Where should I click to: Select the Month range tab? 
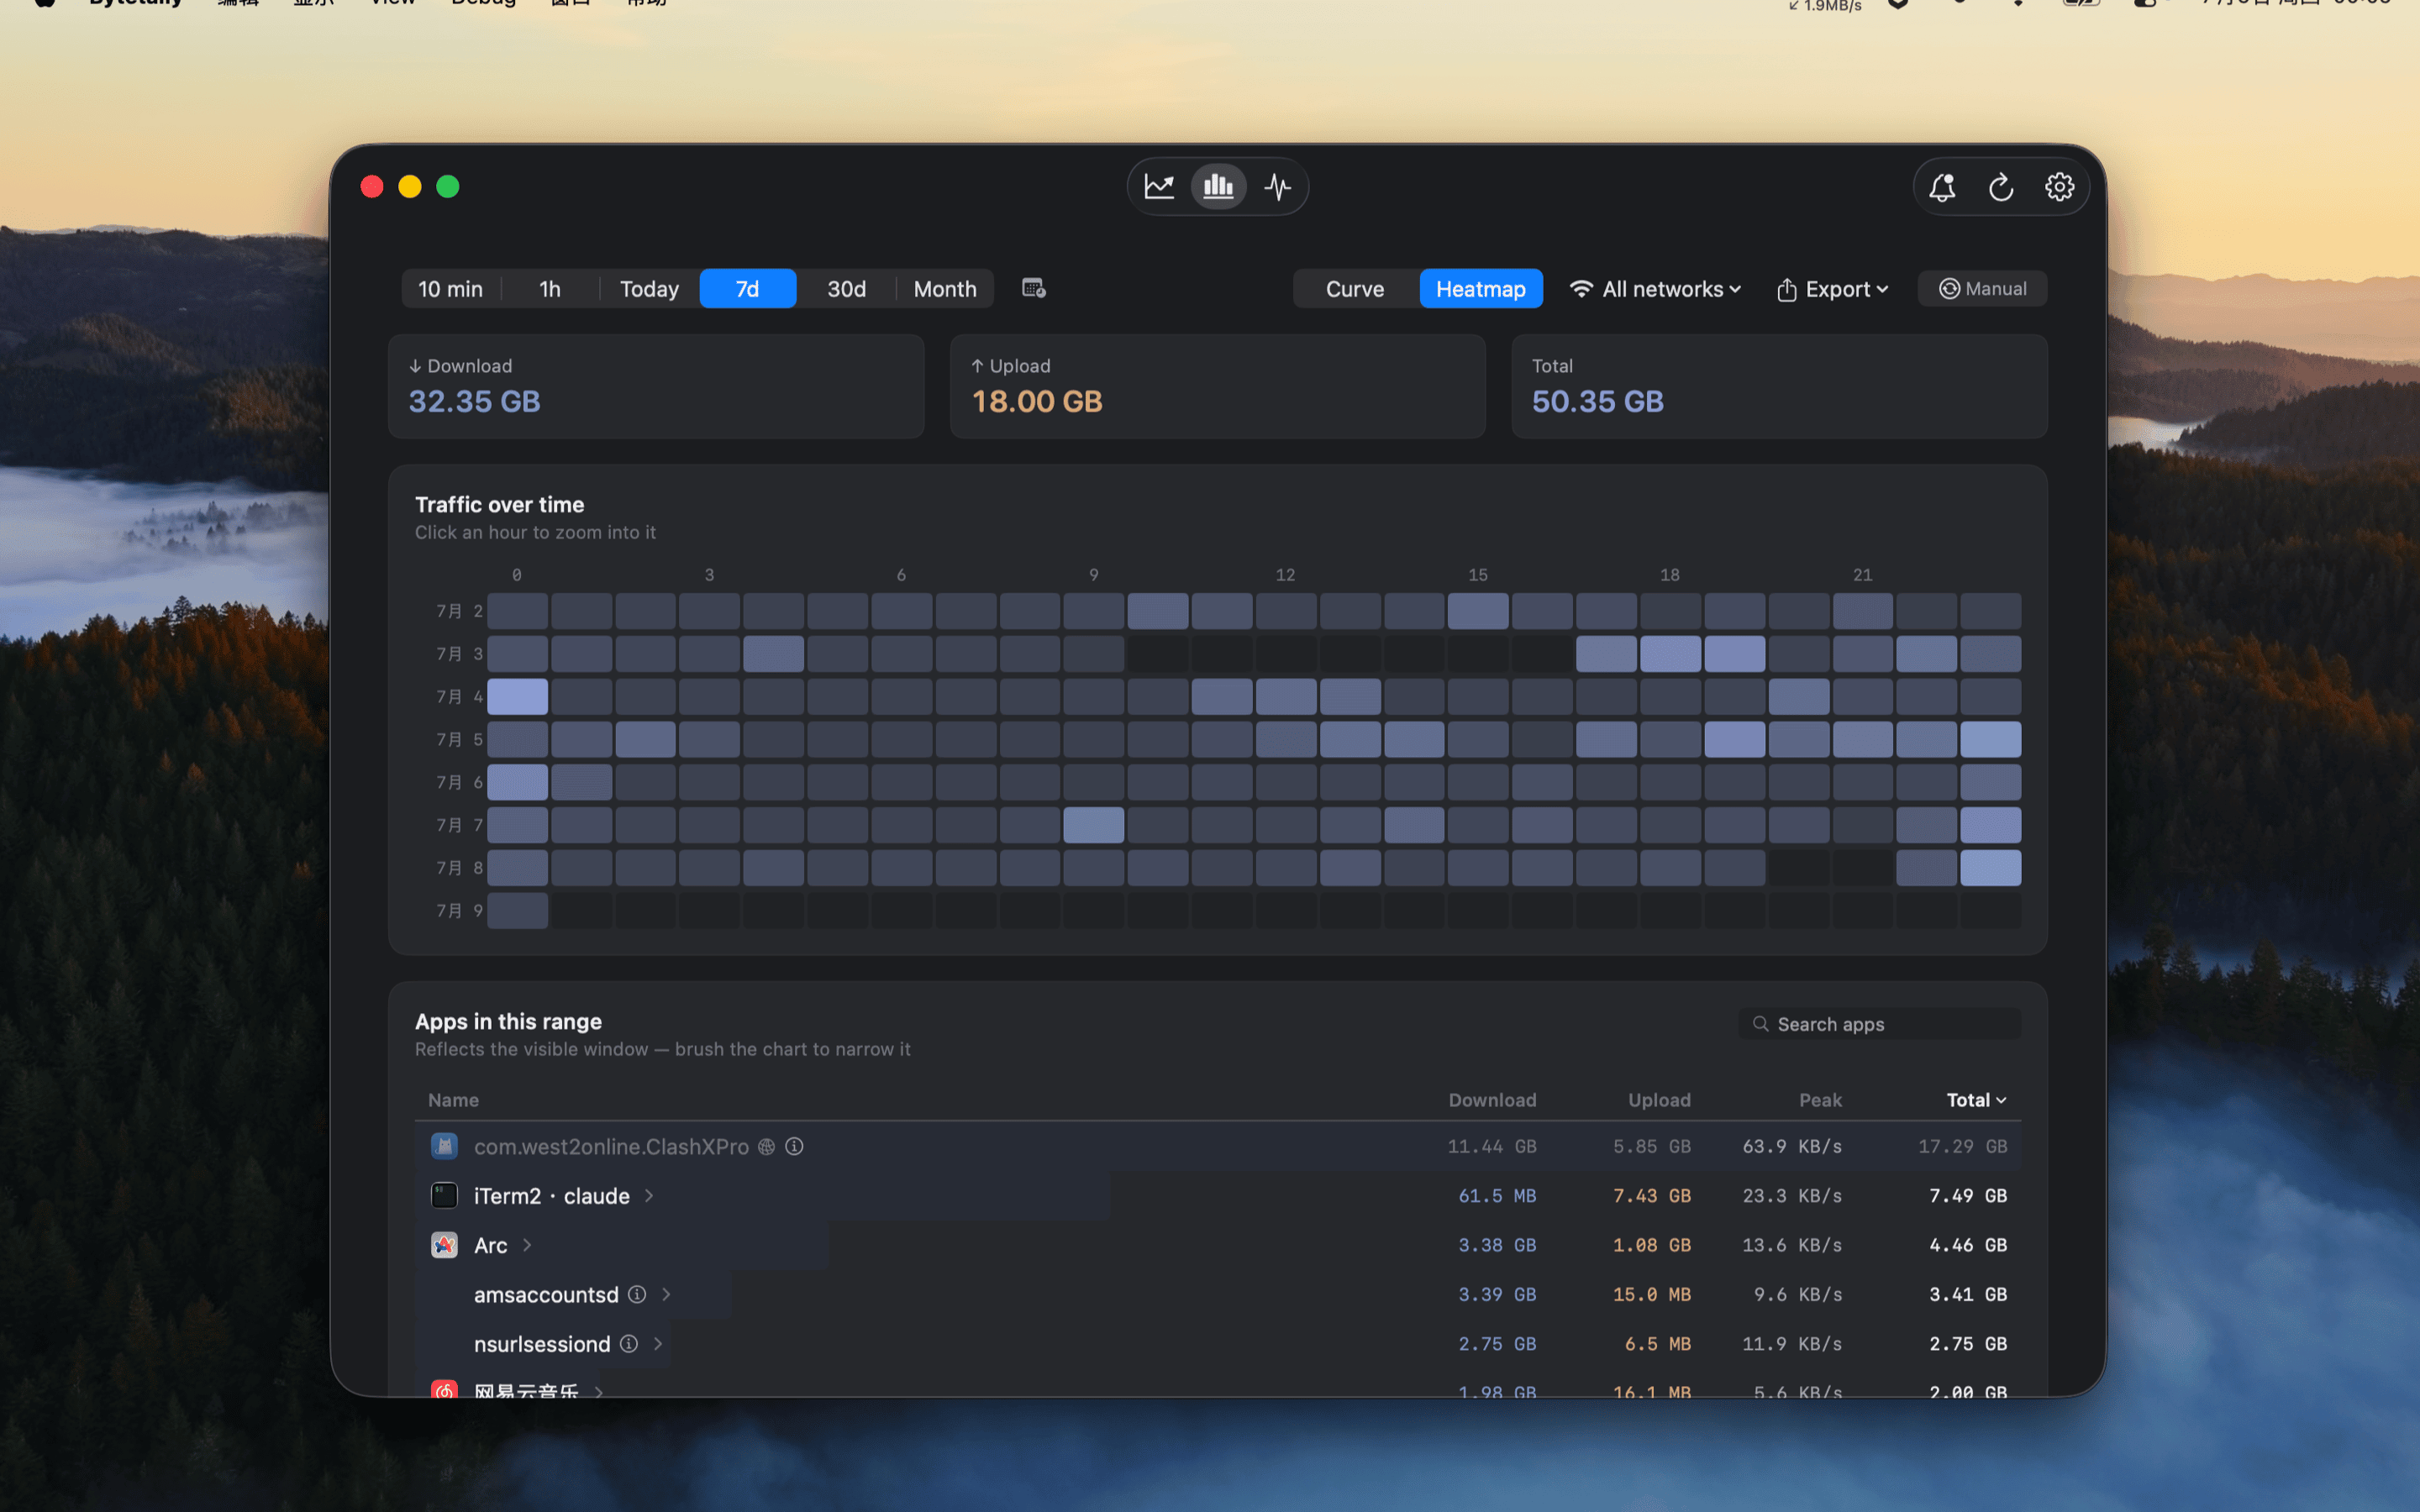pos(945,289)
